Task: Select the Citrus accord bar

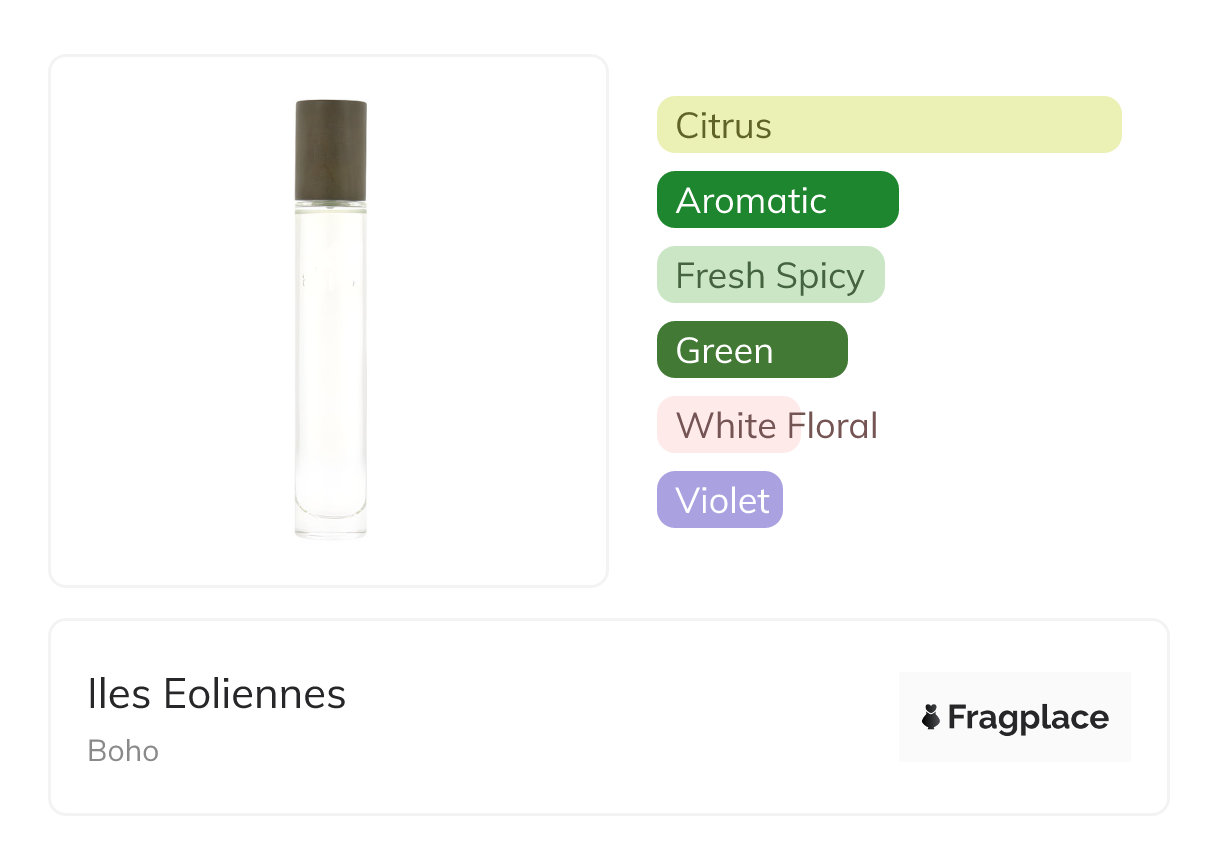Action: pos(889,125)
